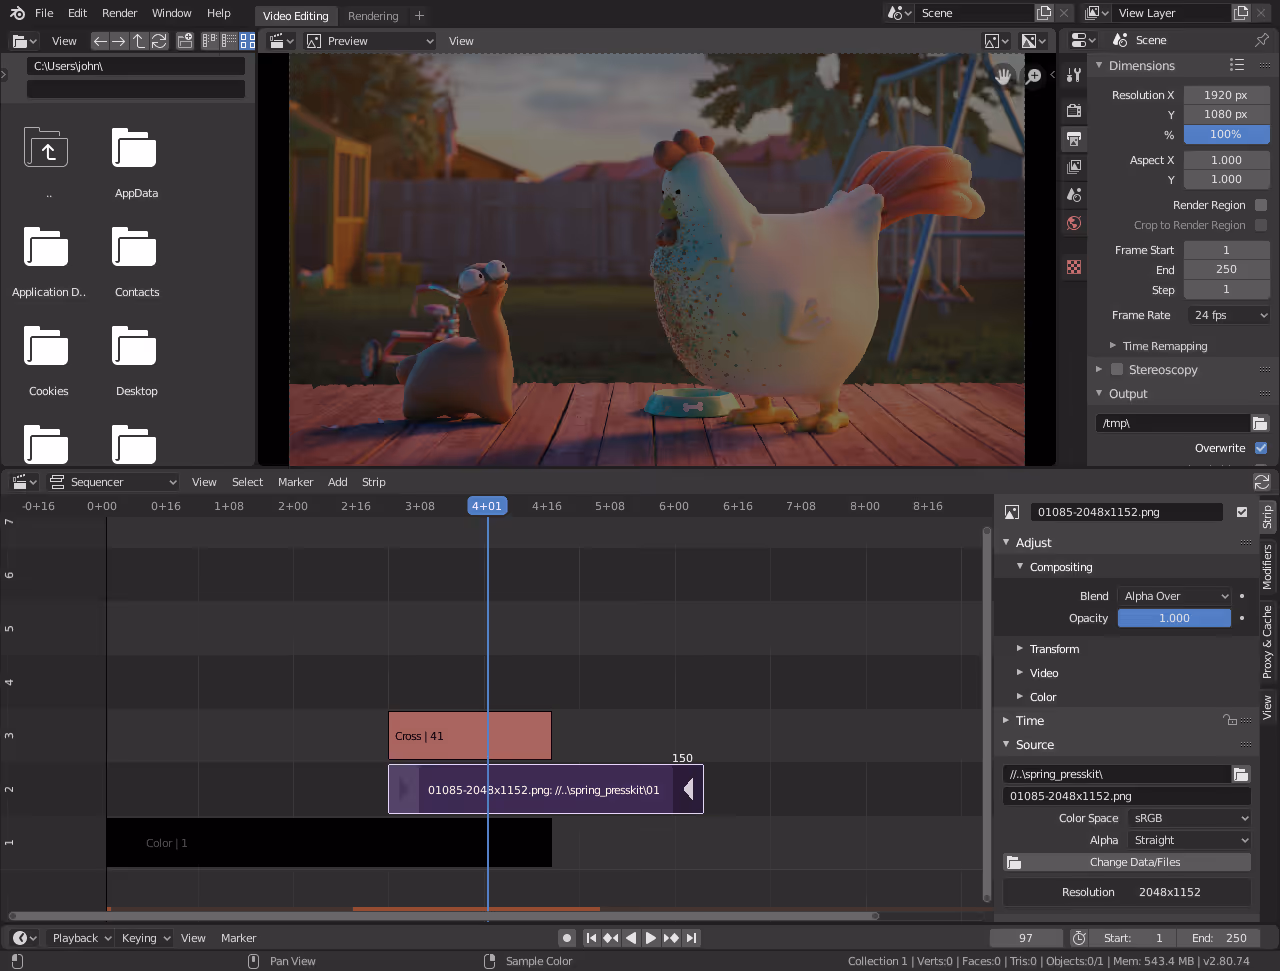Open the Video Editing workspace tab
Screen dimensions: 1280x971
295,15
